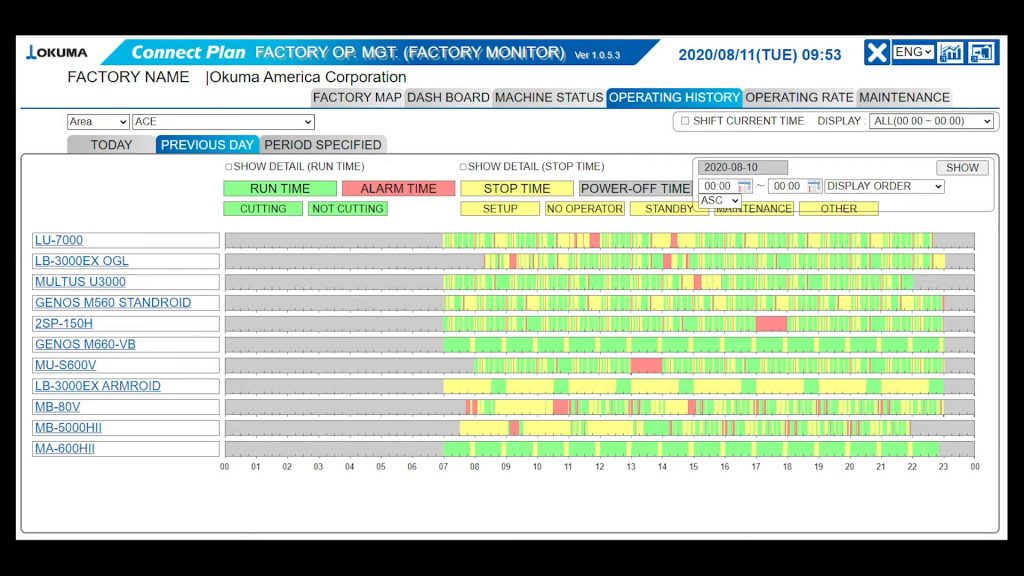The width and height of the screenshot is (1024, 576).
Task: Open the chart graph icon in header
Action: pyautogui.click(x=950, y=53)
